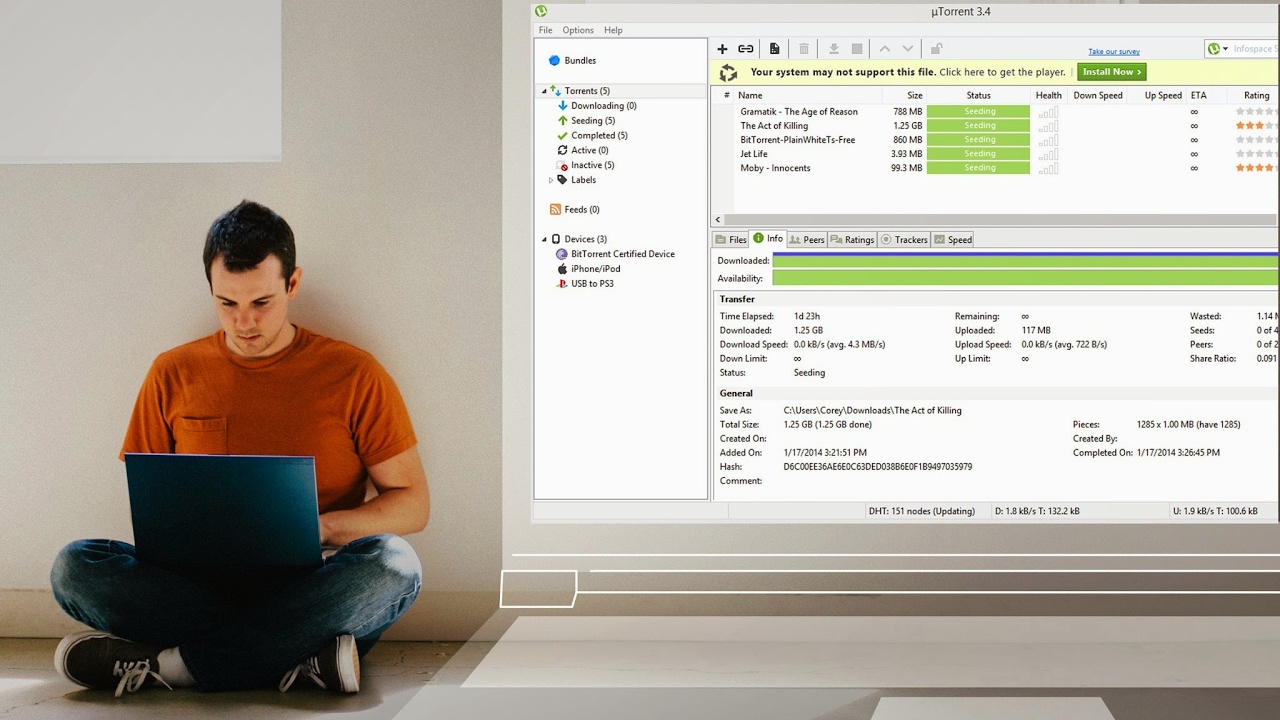Click the Infospace search field

[1255, 49]
